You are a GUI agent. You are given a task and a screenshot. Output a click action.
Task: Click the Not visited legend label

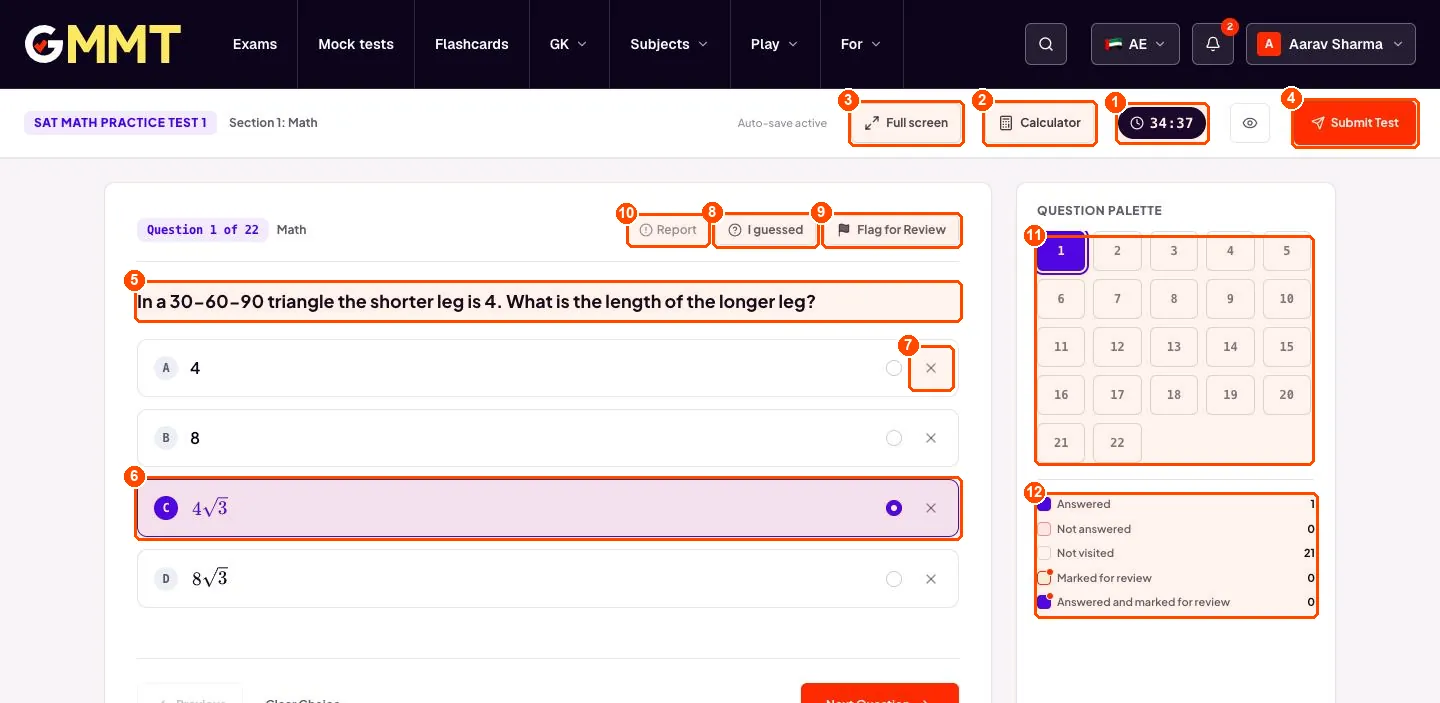(1085, 553)
